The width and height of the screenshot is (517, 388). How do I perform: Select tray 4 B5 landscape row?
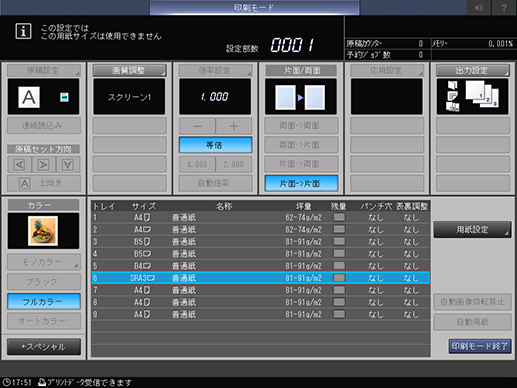(x=260, y=254)
